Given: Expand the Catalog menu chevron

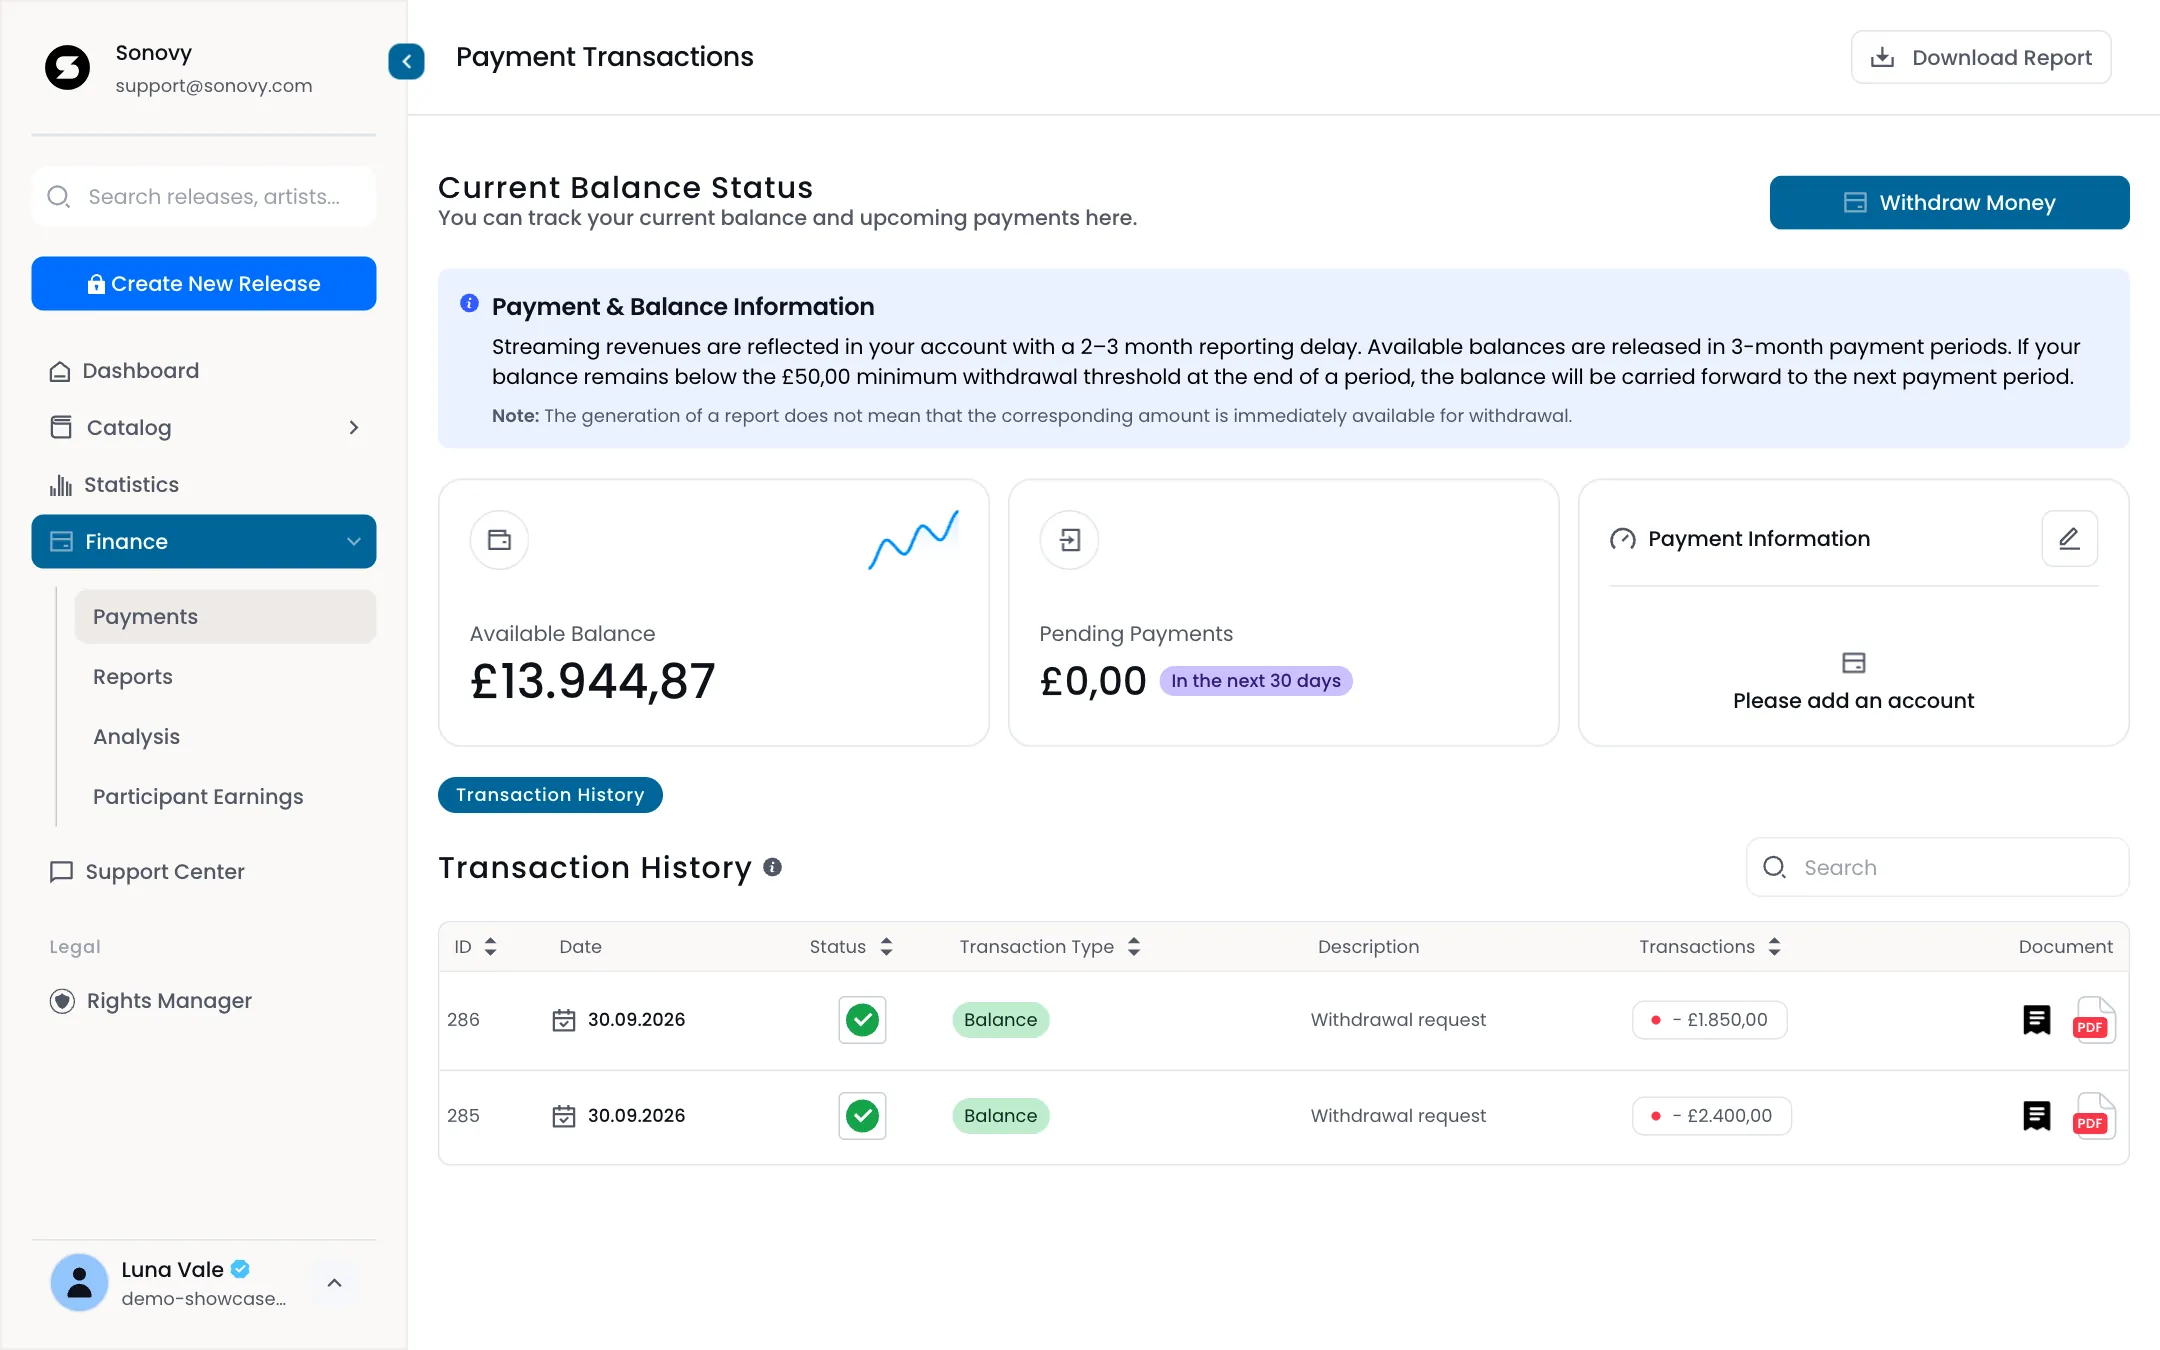Looking at the screenshot, I should pos(353,428).
